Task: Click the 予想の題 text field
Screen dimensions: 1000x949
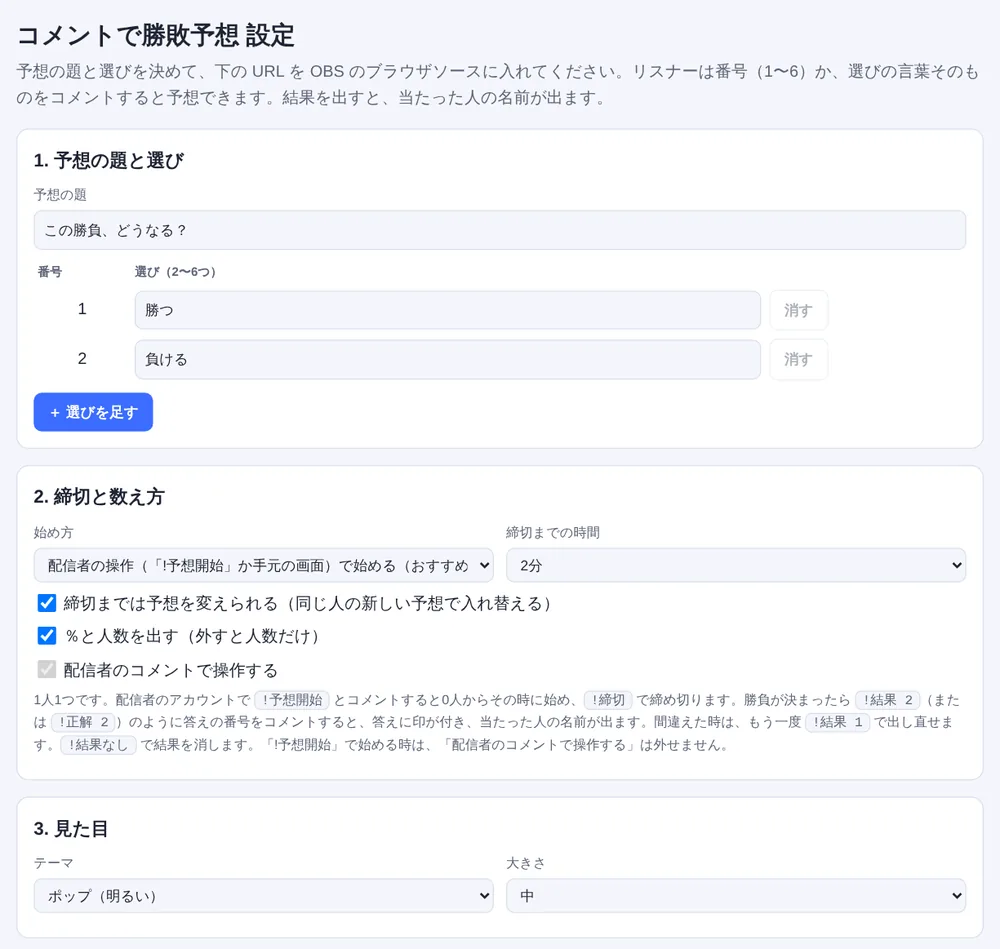Action: pyautogui.click(x=499, y=230)
